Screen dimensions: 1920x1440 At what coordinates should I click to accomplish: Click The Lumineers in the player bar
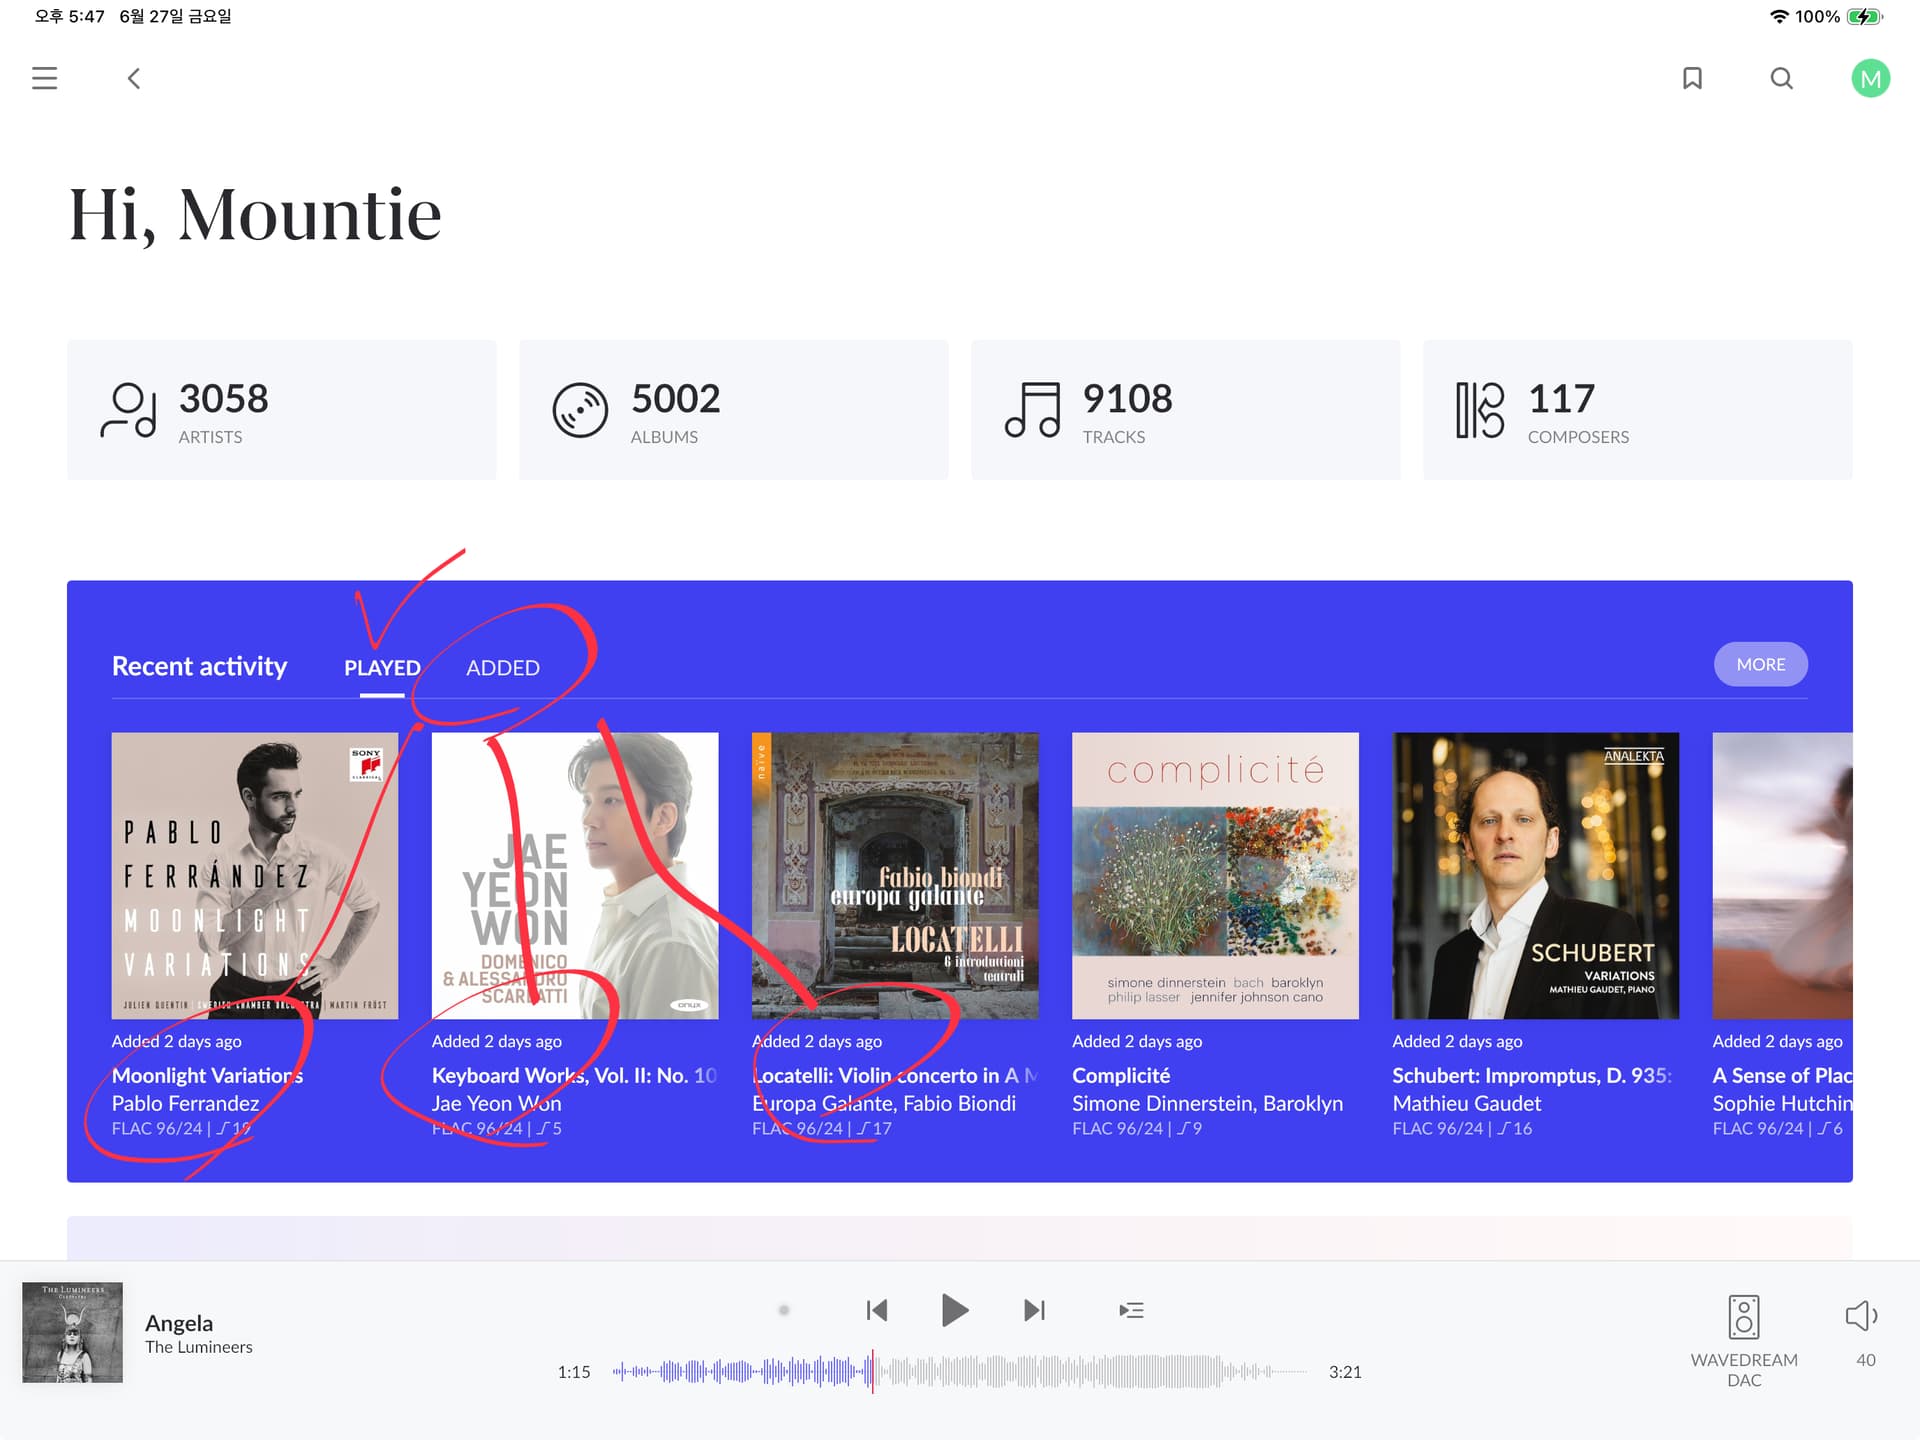click(x=198, y=1347)
